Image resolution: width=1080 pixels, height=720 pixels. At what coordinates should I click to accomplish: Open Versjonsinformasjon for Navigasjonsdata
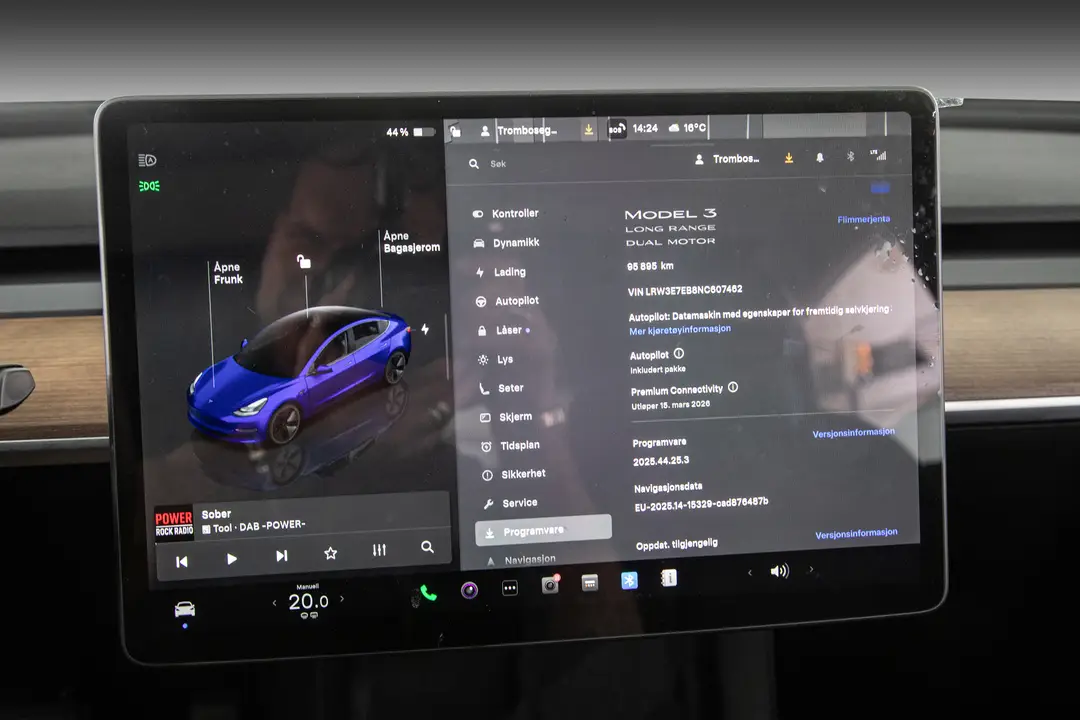coord(856,534)
